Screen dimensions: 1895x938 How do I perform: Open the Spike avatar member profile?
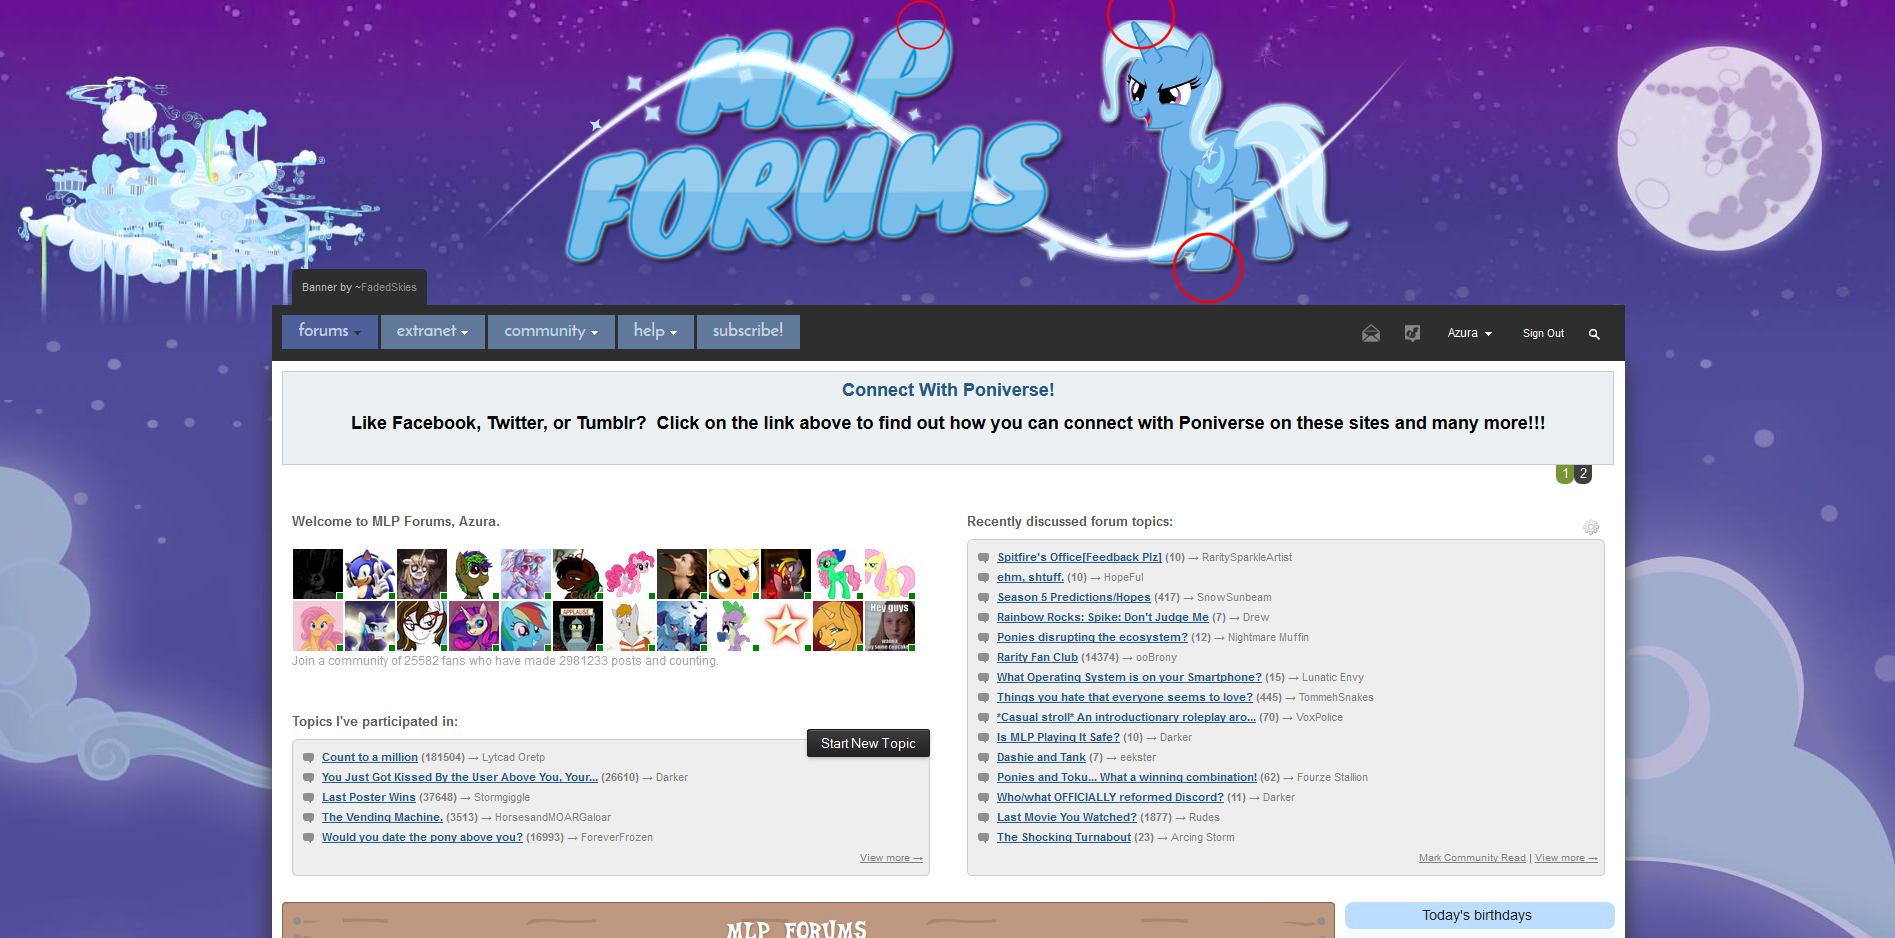pyautogui.click(x=734, y=626)
